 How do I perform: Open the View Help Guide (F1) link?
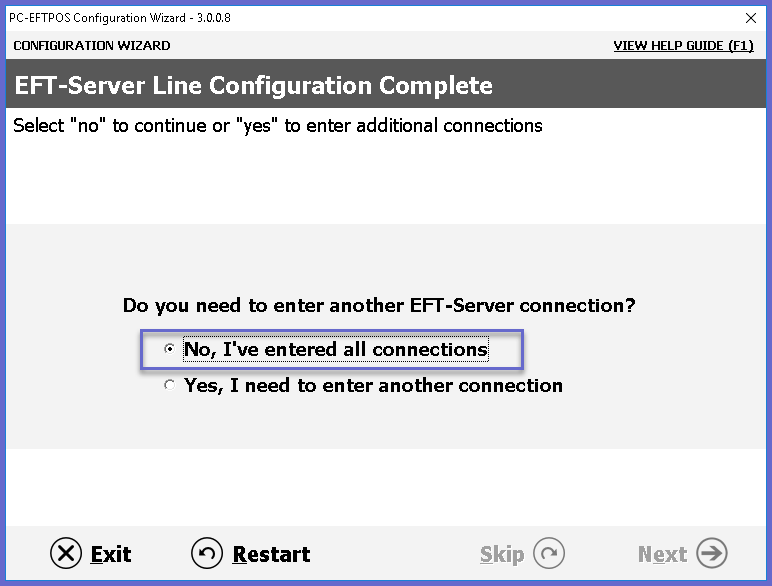(x=683, y=46)
